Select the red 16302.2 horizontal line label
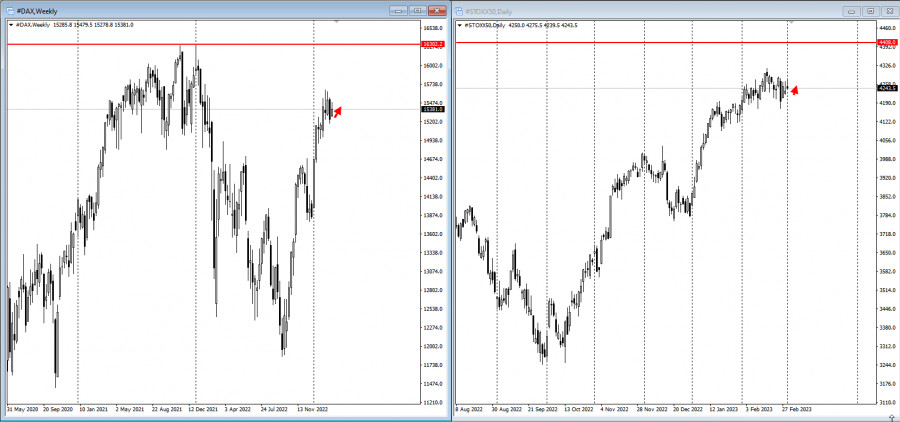This screenshot has height=422, width=900. [x=433, y=44]
